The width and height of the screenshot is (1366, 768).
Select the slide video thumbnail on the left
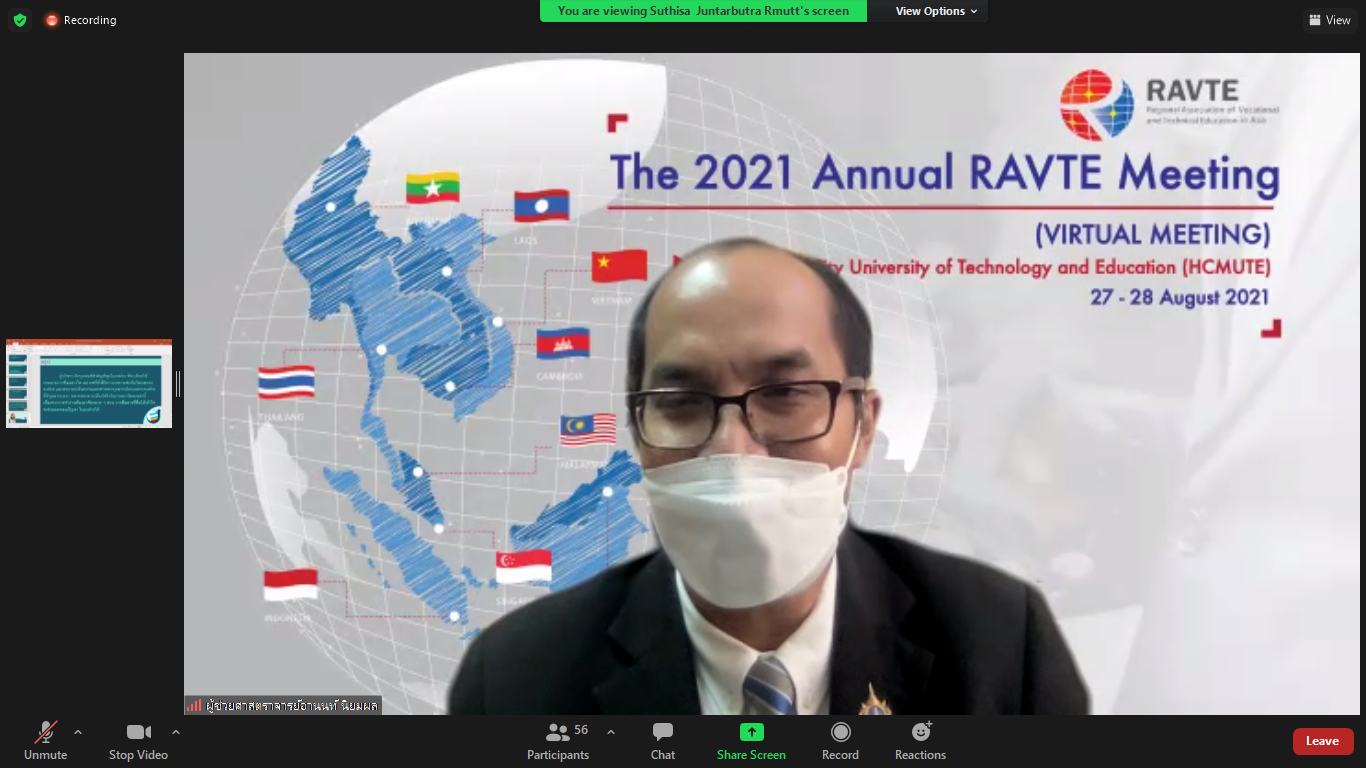click(x=89, y=384)
